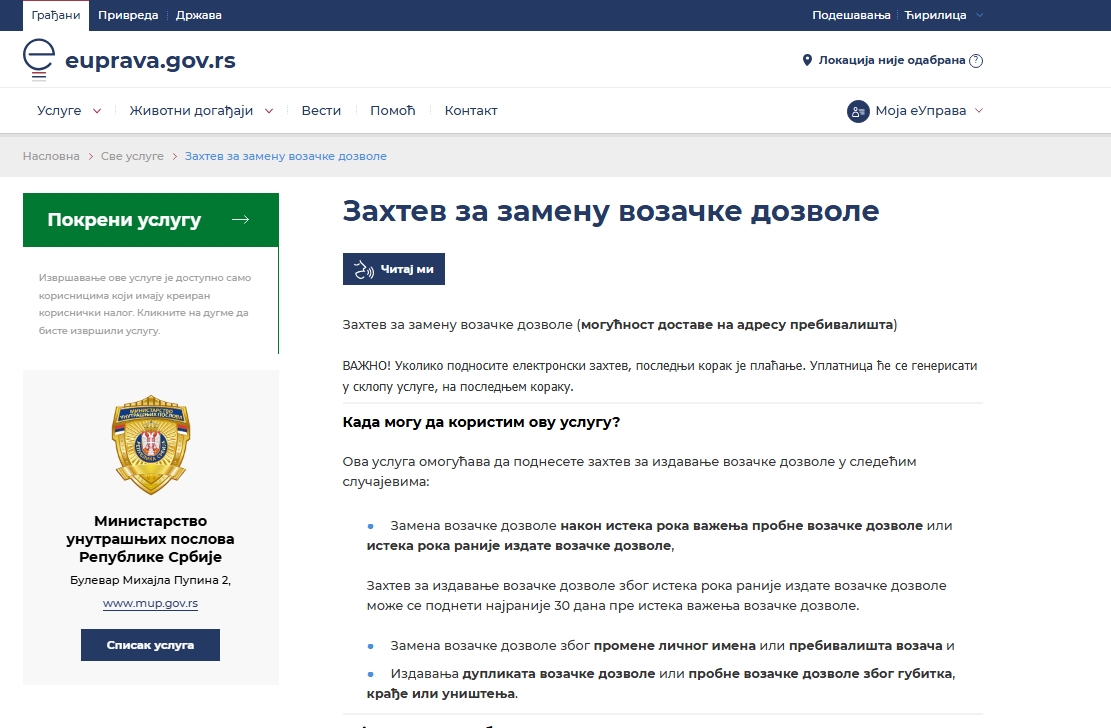Switch to the Привреда tab
Screen dimensions: 1111x728
(x=128, y=15)
